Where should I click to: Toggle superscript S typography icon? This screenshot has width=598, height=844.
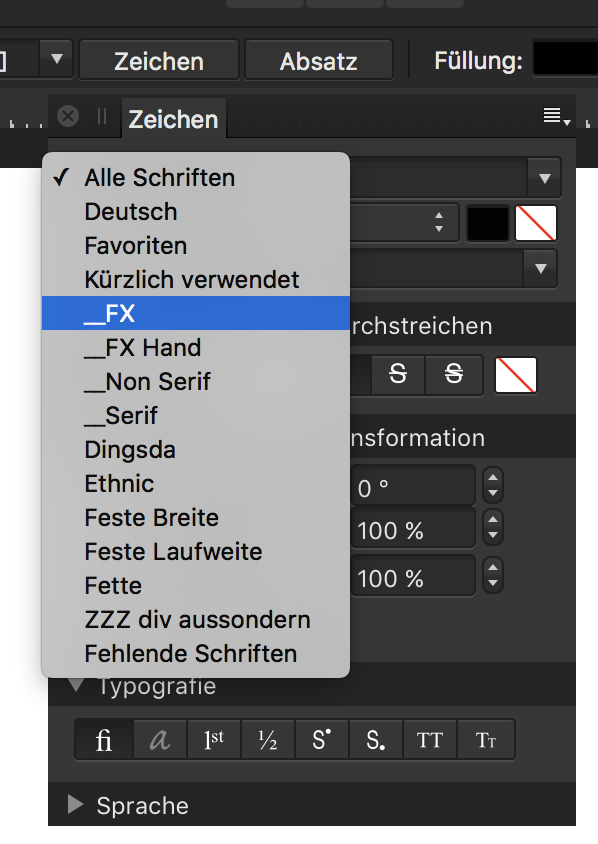click(321, 740)
